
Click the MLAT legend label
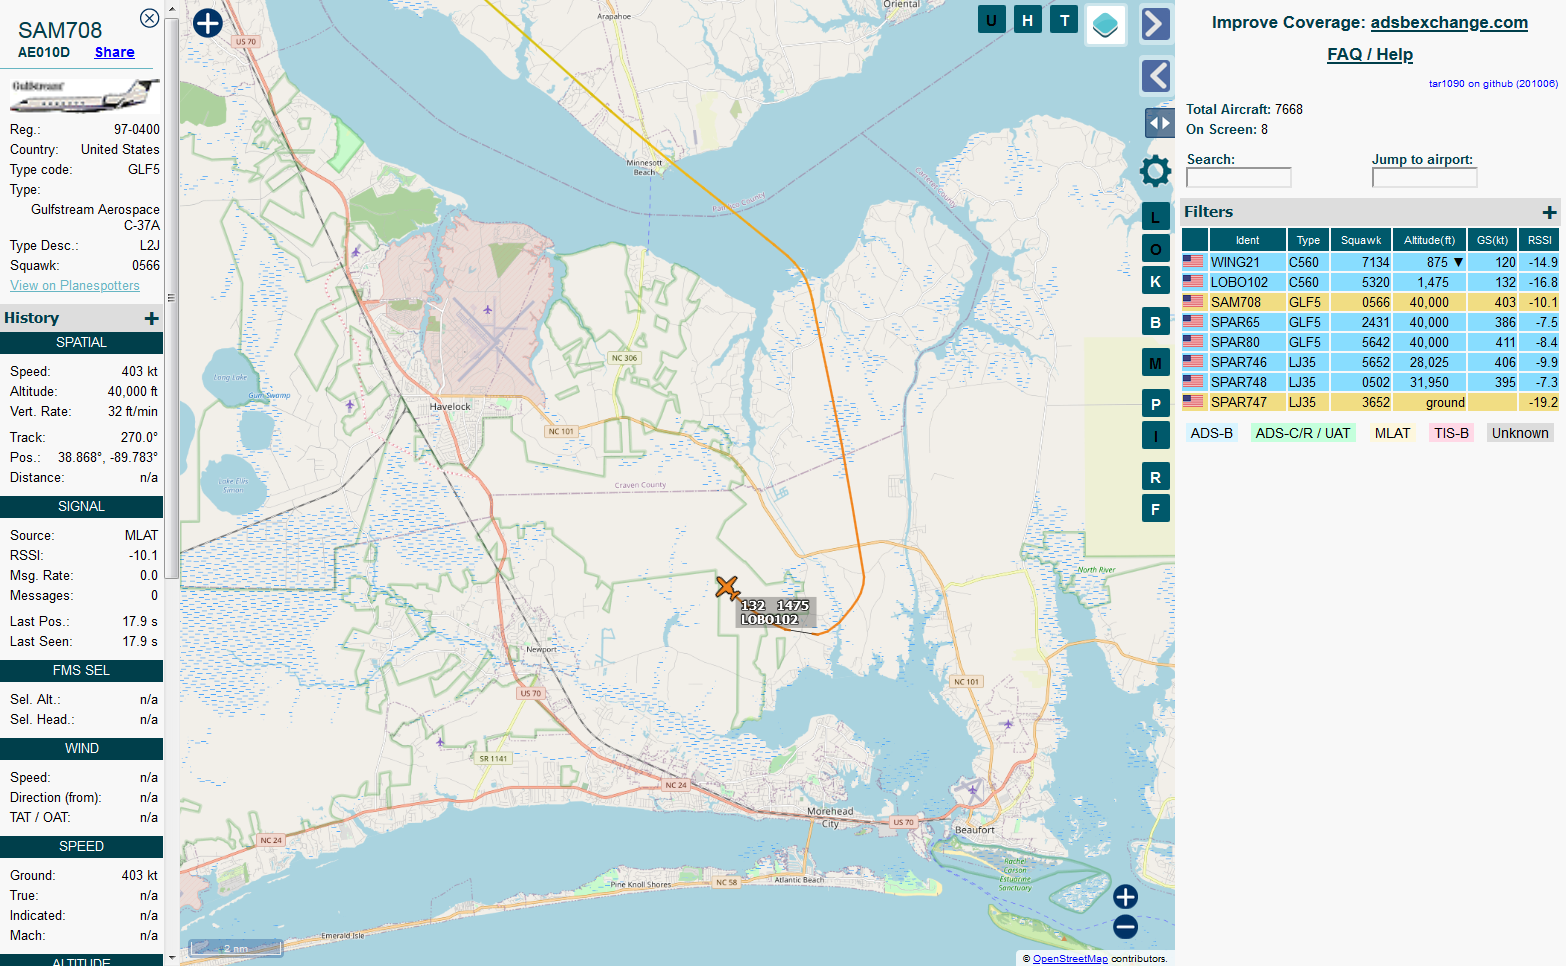pos(1392,433)
